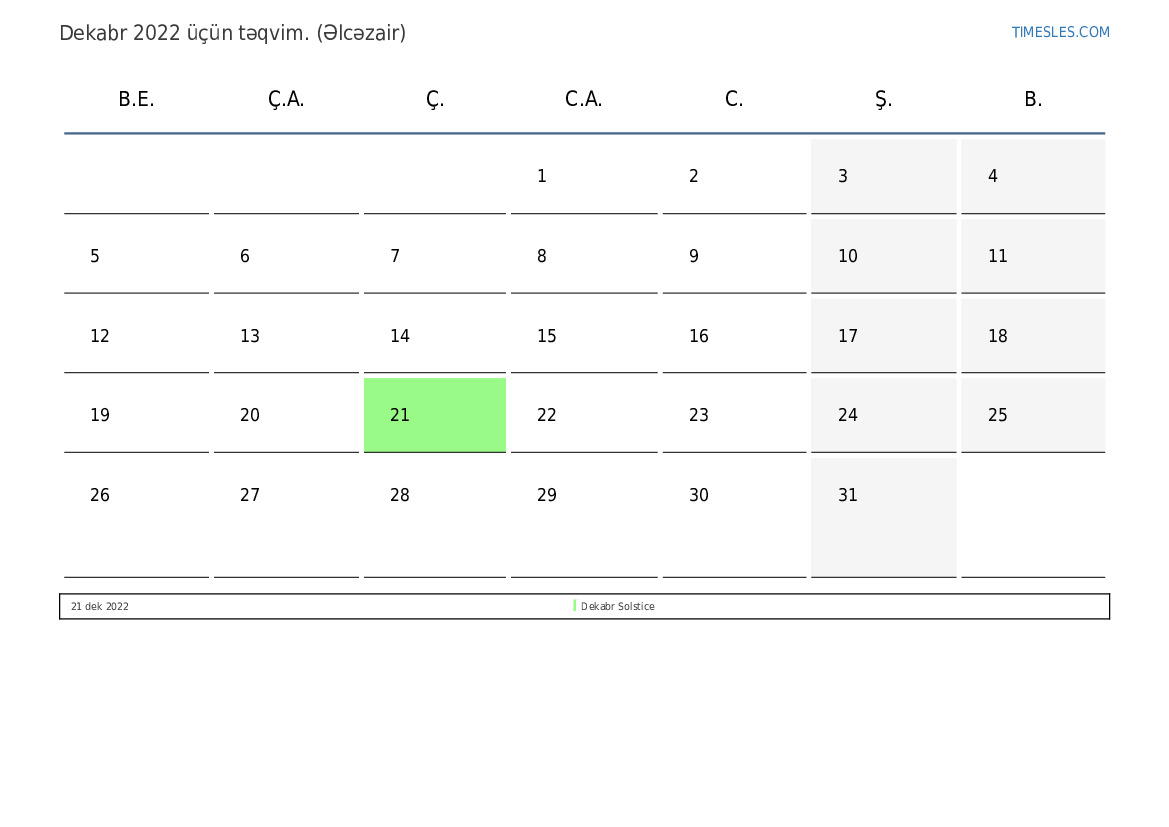Select Saturday day 3 cell

pos(883,176)
